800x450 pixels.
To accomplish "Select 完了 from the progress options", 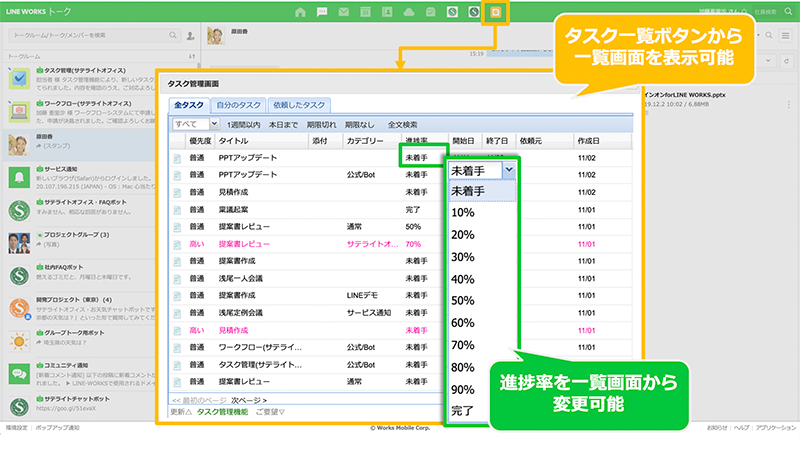I will (x=462, y=411).
